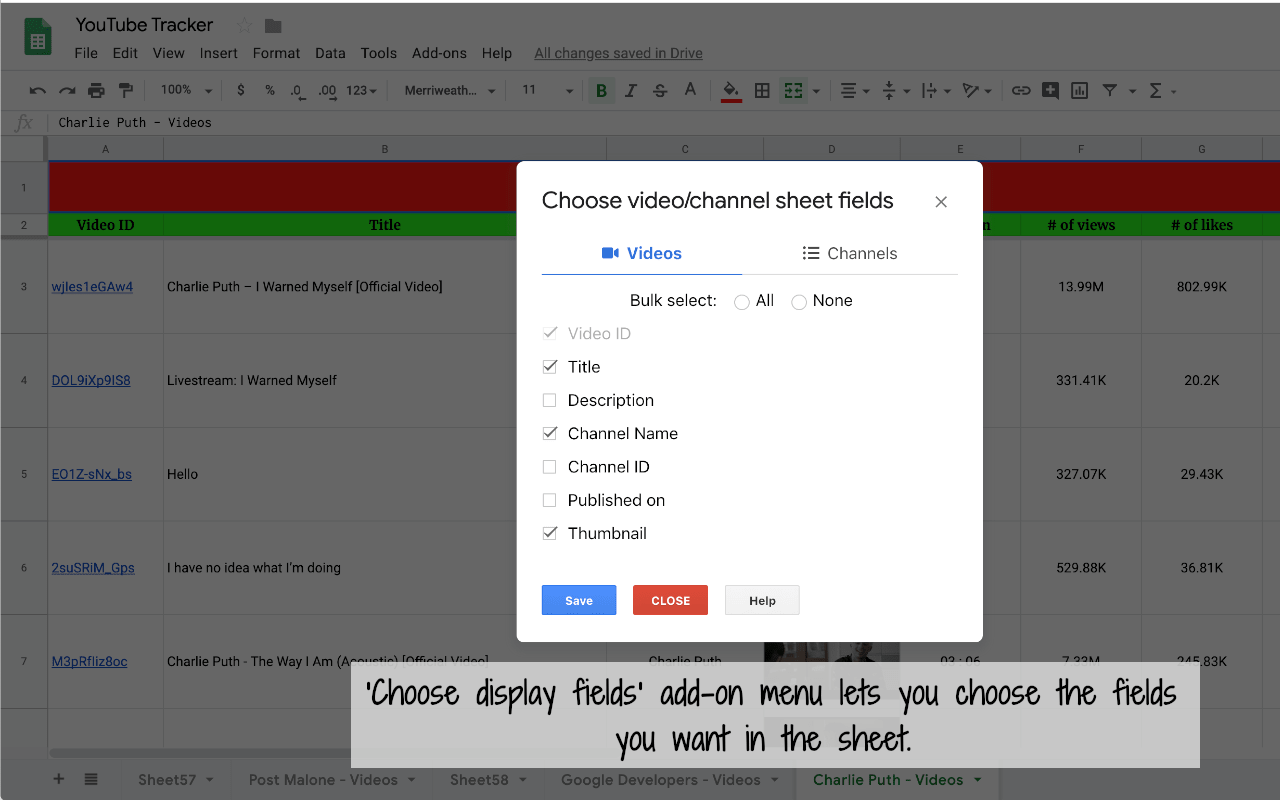1280x800 pixels.
Task: Select the None bulk select radio
Action: pos(799,302)
